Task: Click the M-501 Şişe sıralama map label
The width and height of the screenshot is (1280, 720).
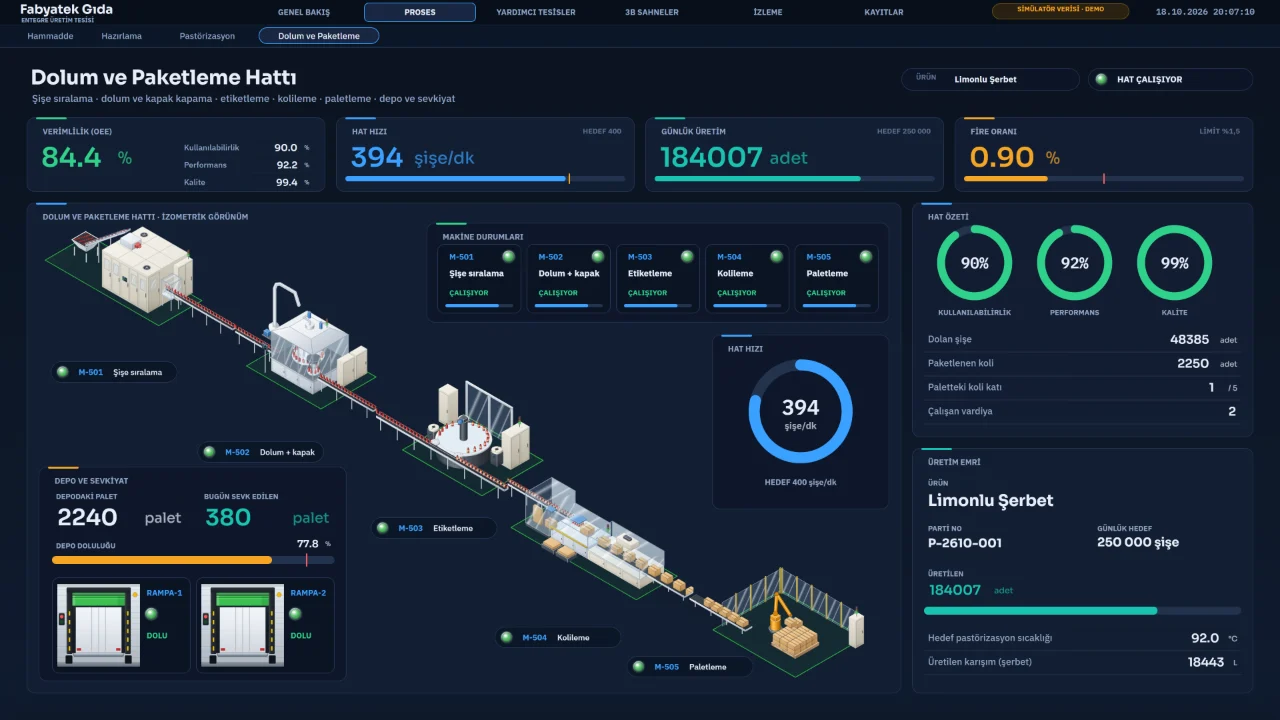Action: (x=114, y=372)
